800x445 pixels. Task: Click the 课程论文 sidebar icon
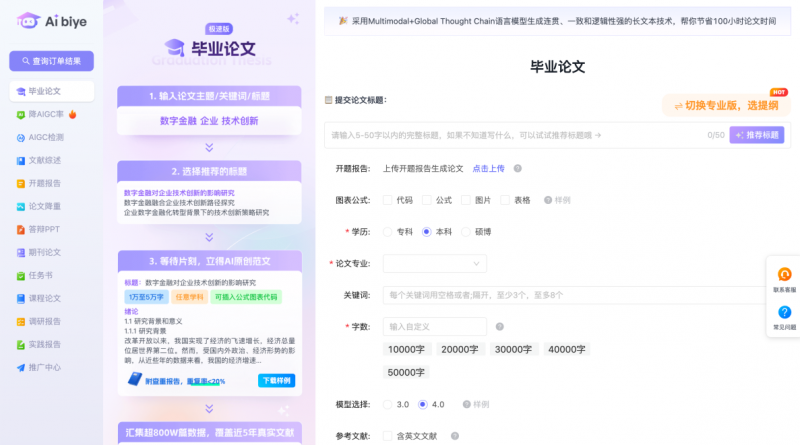pos(21,299)
